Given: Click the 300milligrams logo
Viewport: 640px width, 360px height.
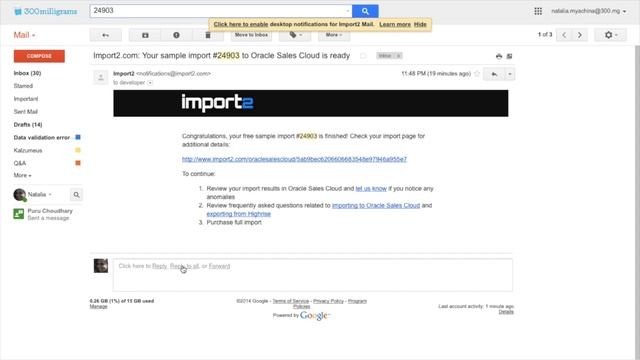Looking at the screenshot, I should [x=45, y=11].
